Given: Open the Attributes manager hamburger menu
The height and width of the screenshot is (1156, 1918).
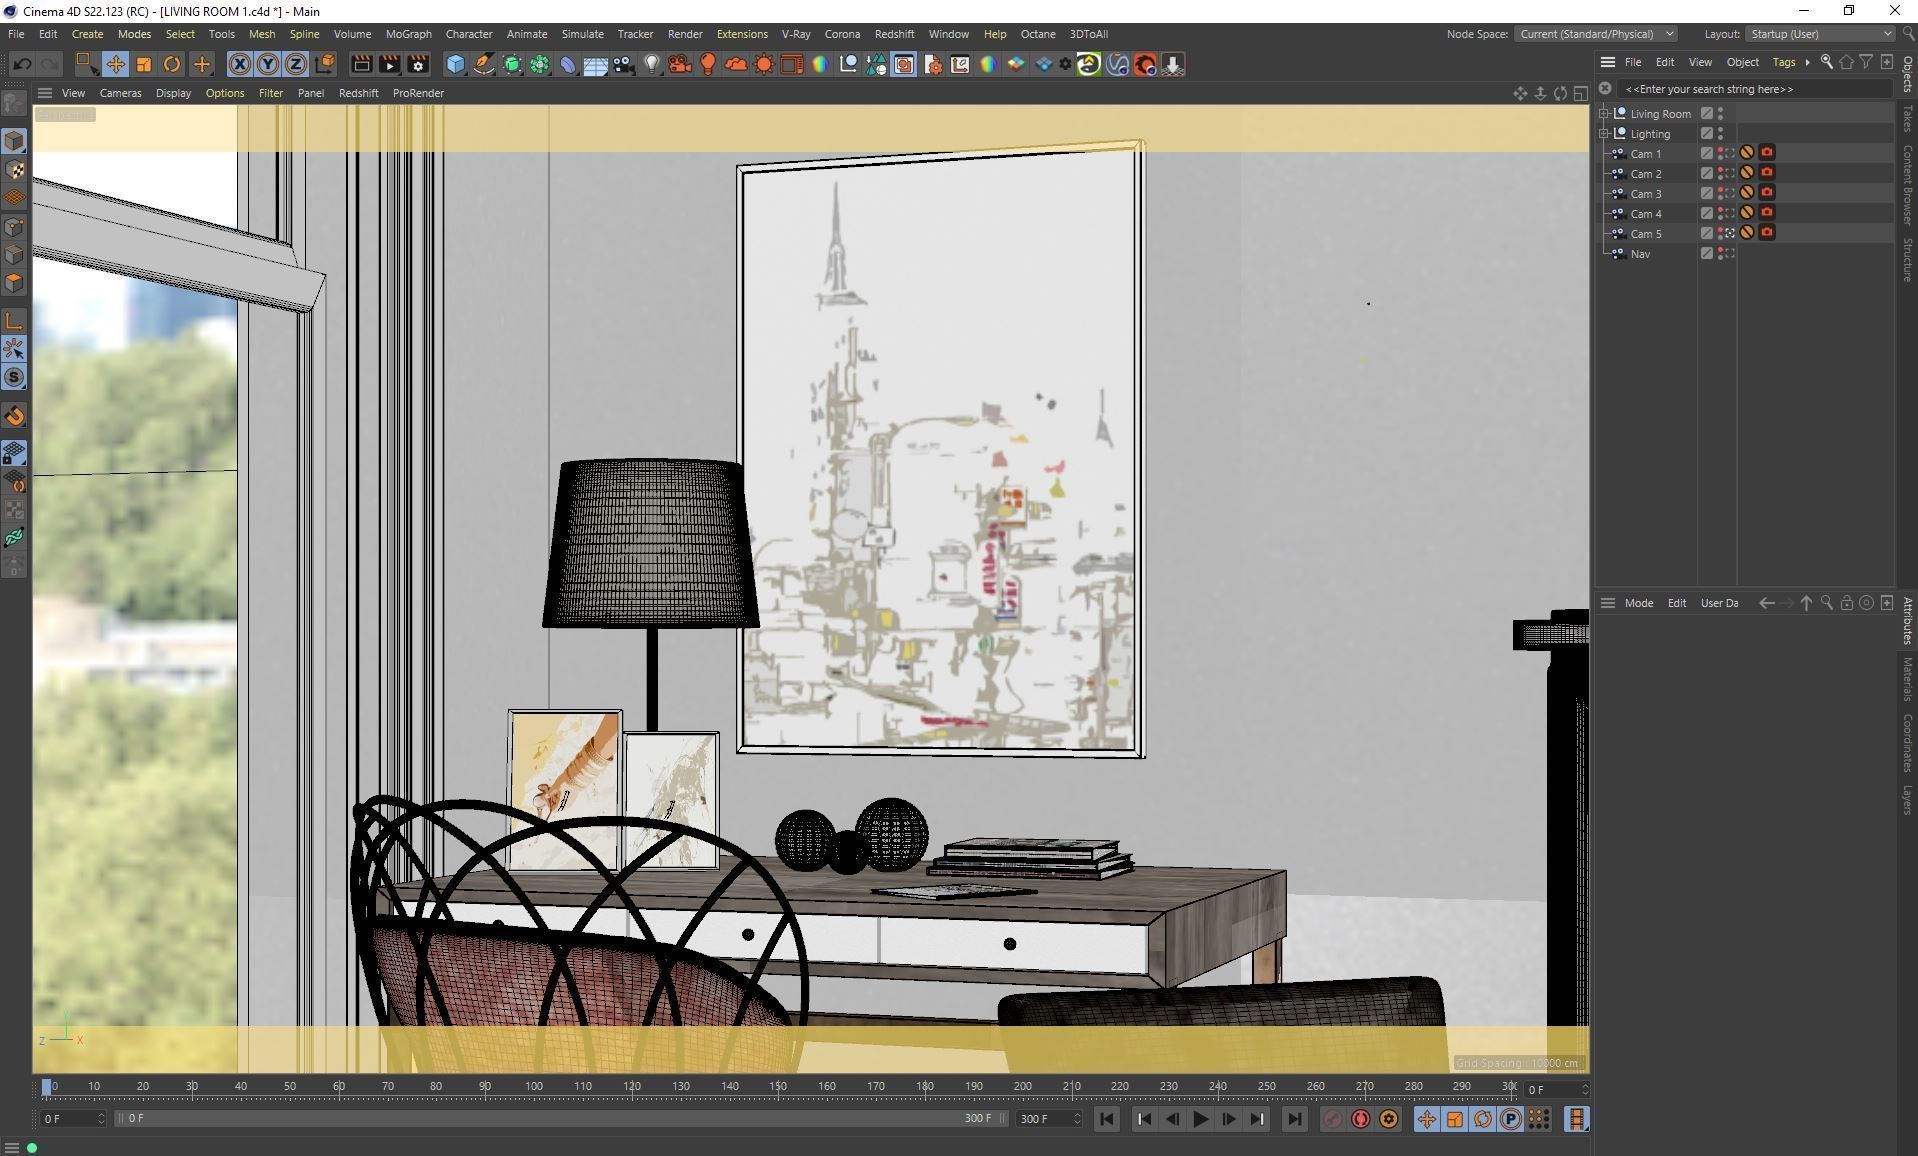Looking at the screenshot, I should 1608,603.
